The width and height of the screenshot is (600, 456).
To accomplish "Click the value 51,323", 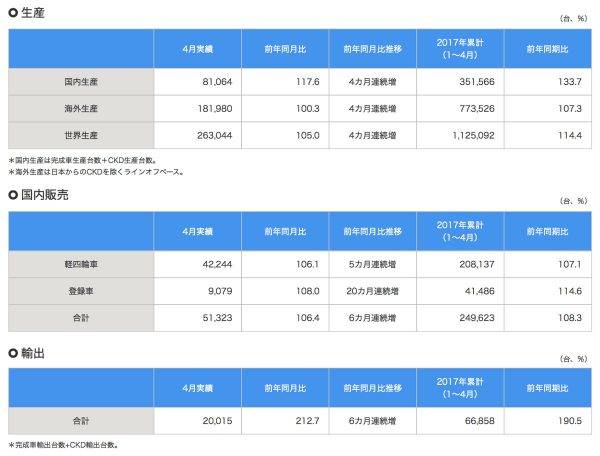I will point(217,318).
